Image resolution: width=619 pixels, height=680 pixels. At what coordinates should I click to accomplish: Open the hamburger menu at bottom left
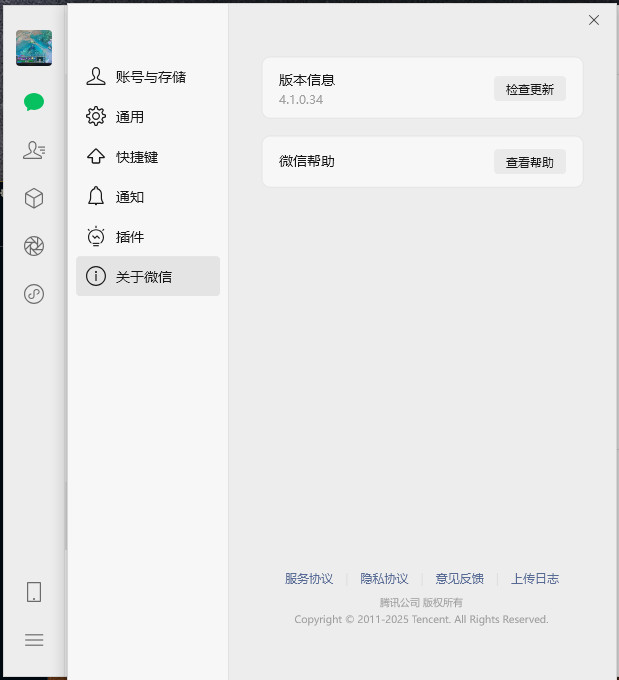[x=34, y=640]
